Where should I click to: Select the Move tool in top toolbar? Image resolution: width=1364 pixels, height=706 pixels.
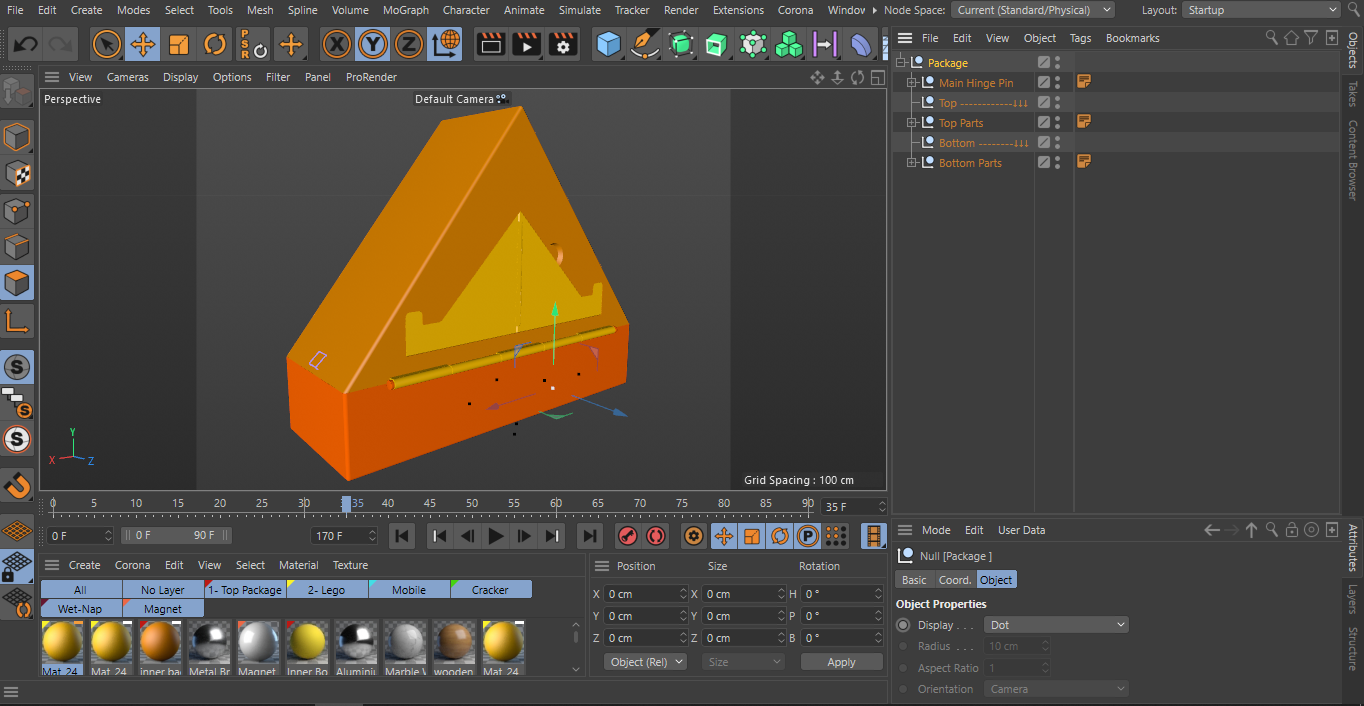coord(143,44)
